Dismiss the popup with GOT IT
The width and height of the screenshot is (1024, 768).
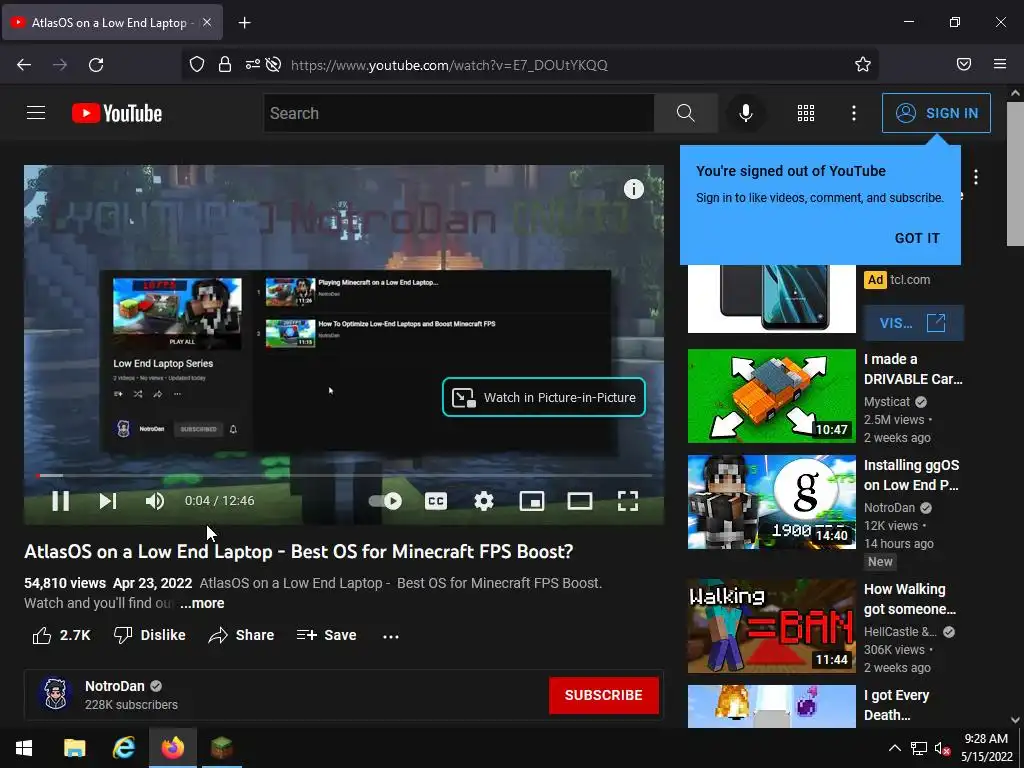(917, 238)
